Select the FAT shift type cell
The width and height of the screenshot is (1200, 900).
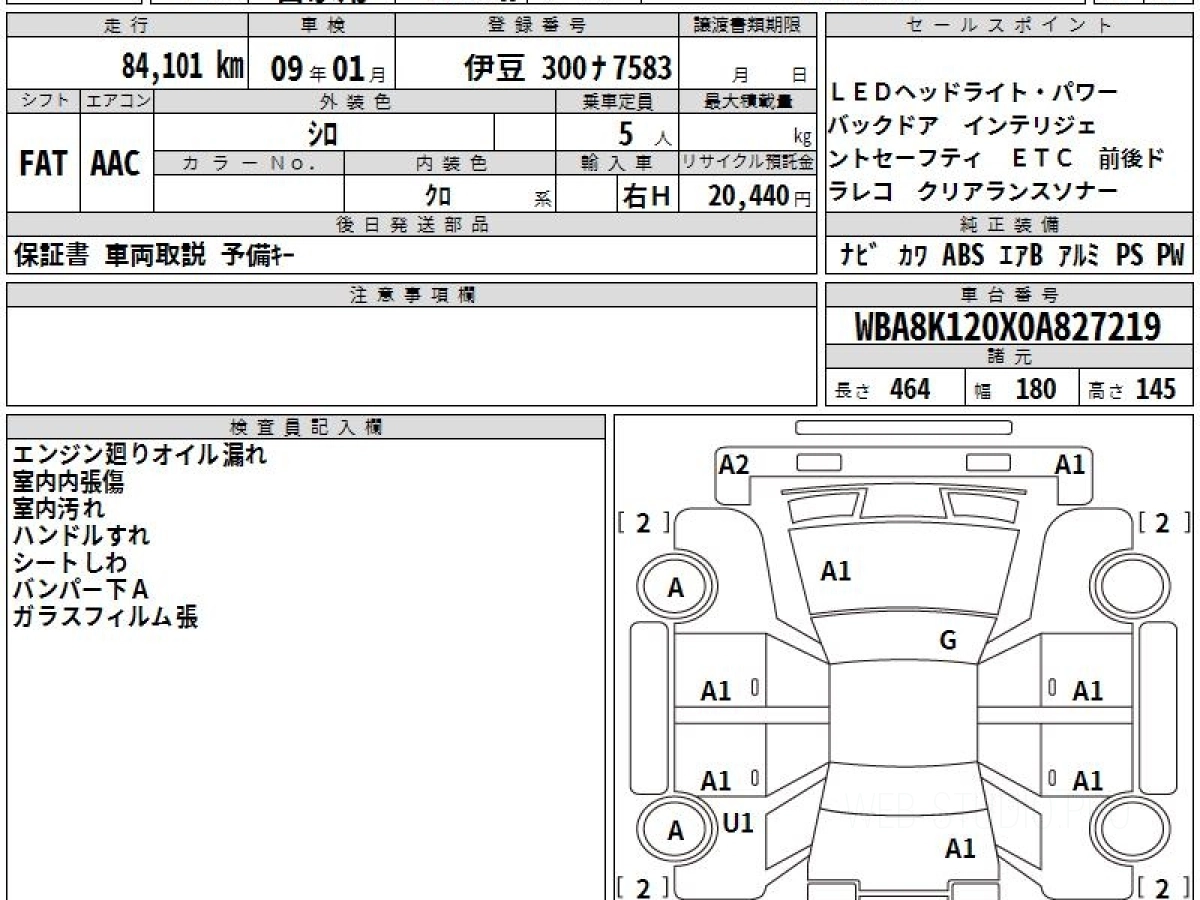(43, 164)
